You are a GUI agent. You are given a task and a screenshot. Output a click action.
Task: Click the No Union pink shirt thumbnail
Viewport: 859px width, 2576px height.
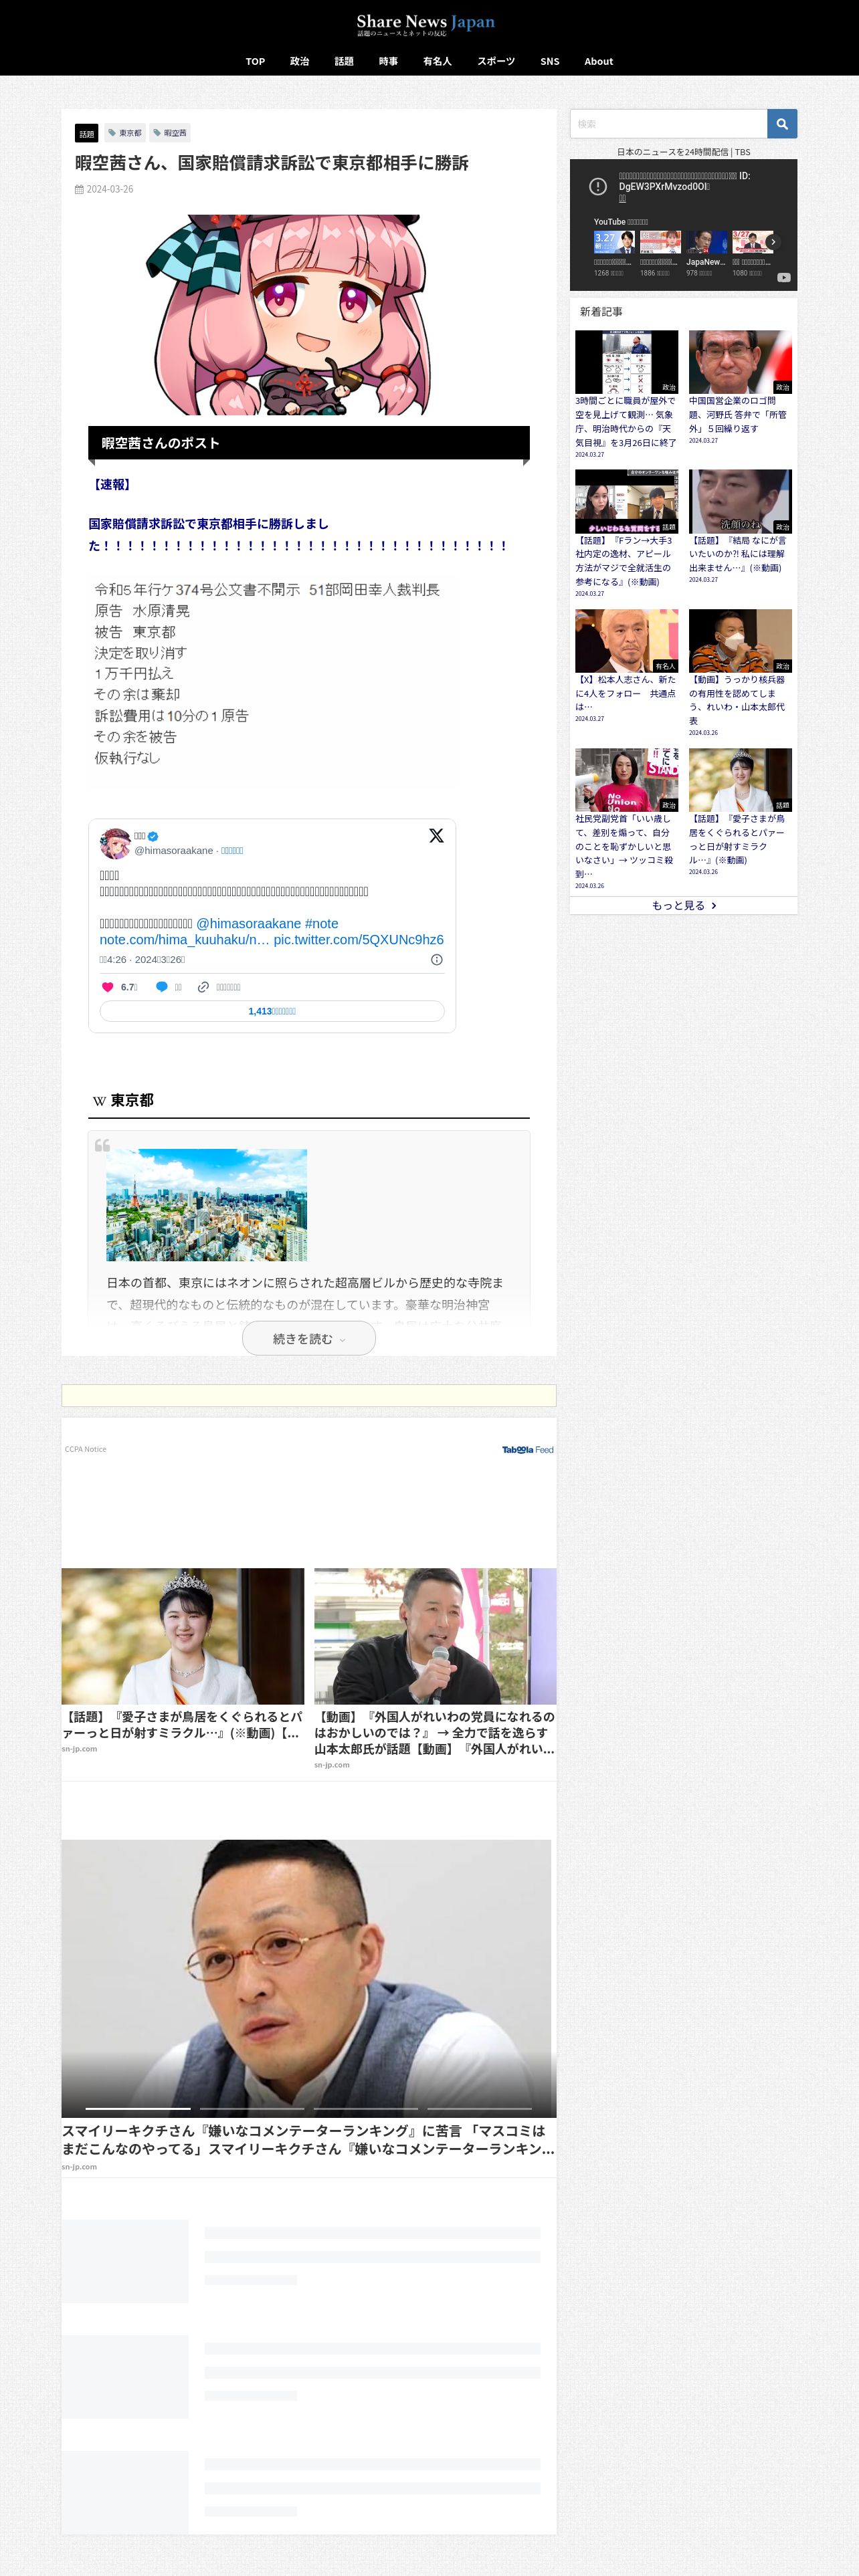(626, 780)
